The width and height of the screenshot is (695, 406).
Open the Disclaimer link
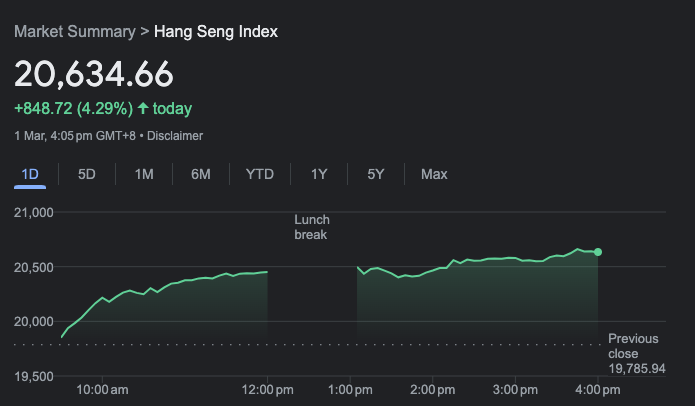[x=175, y=135]
